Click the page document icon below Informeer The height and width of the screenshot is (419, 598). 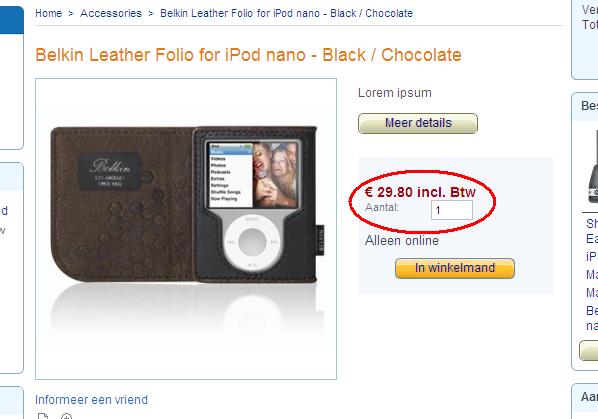(43, 416)
